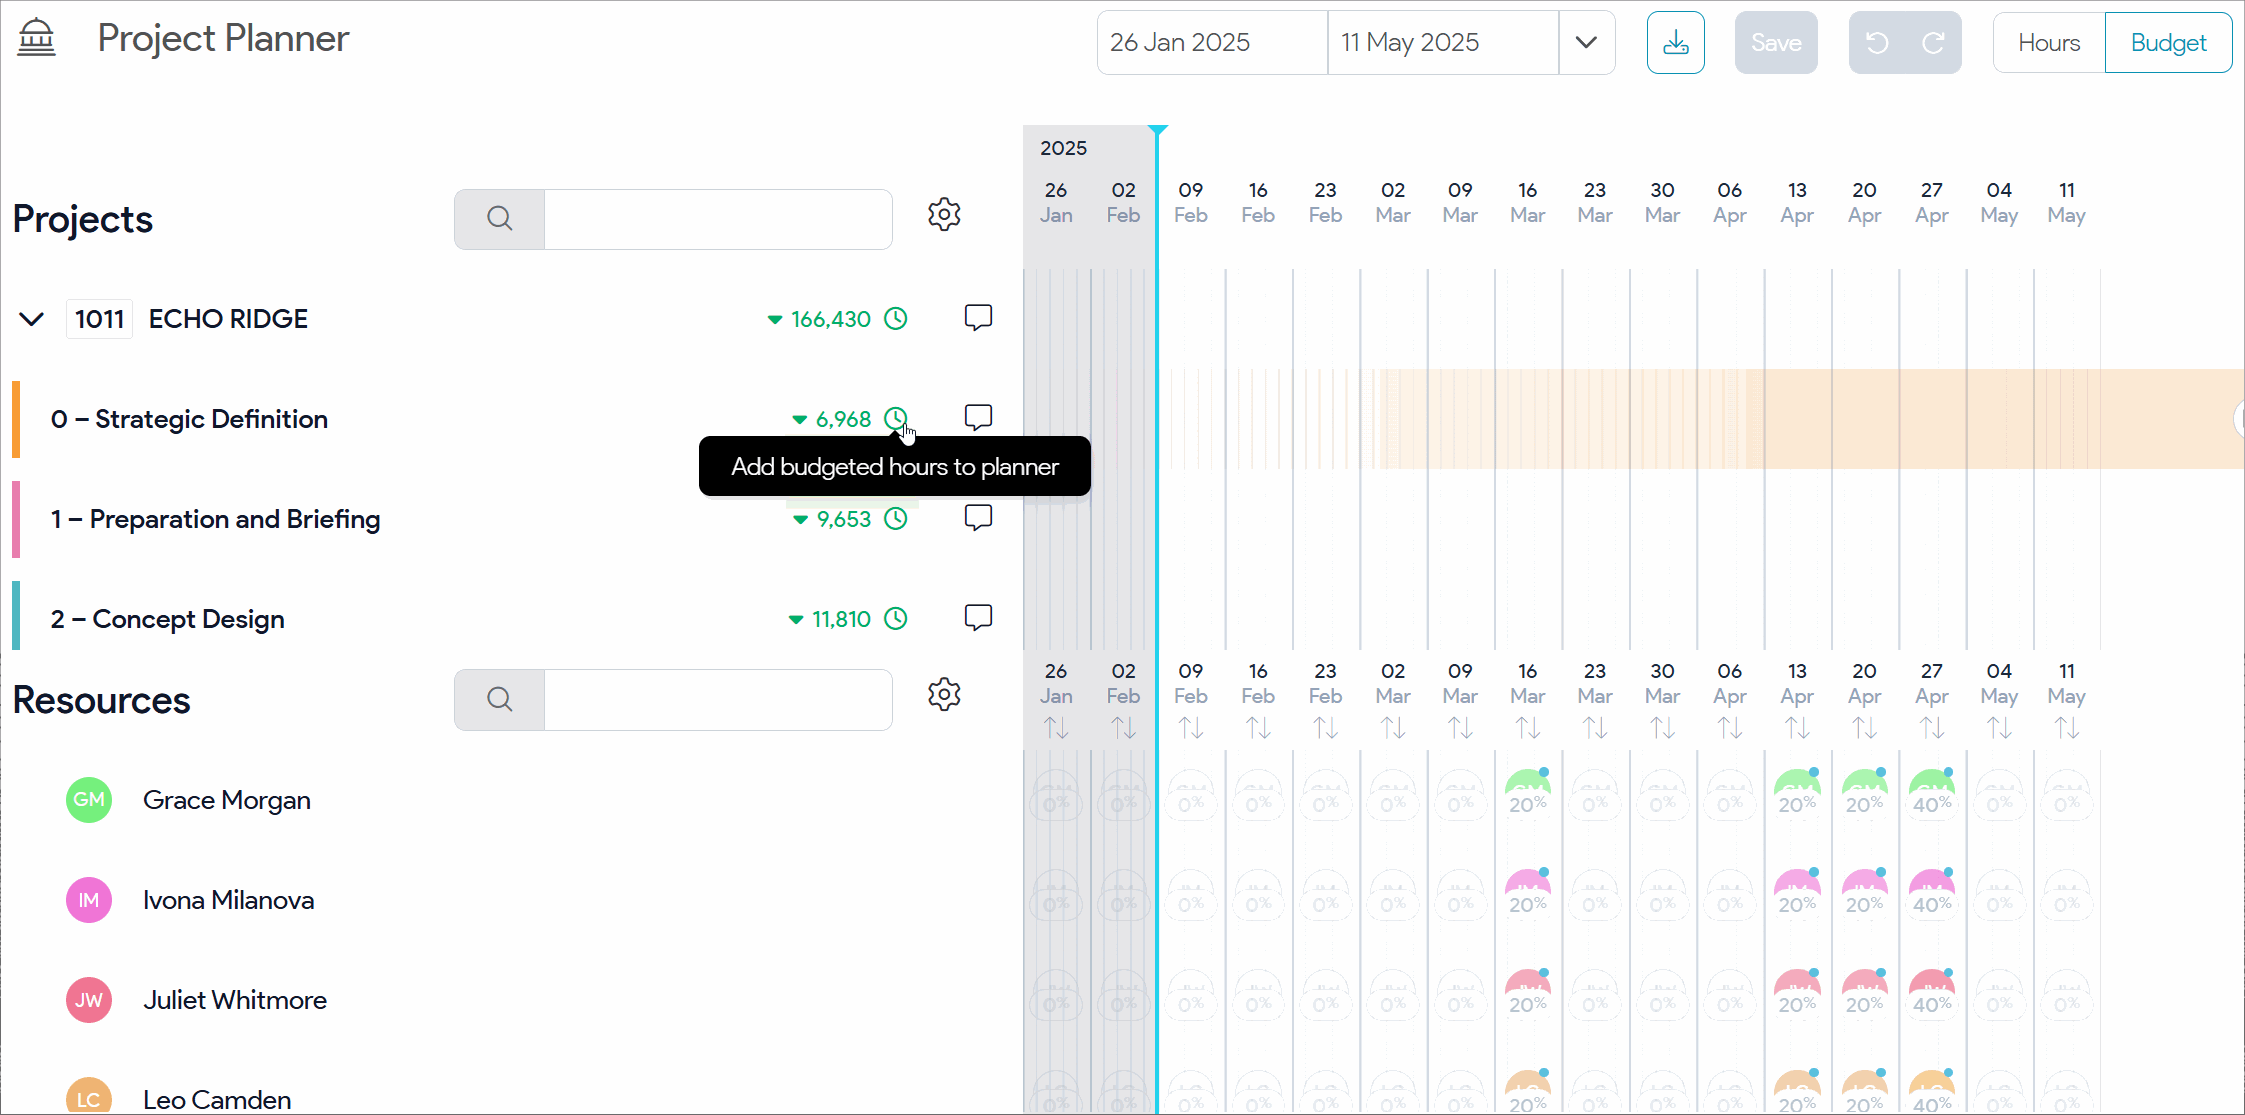Screen dimensions: 2245x1115
Task: Click 9,653 budget triangle indicator
Action: point(800,520)
